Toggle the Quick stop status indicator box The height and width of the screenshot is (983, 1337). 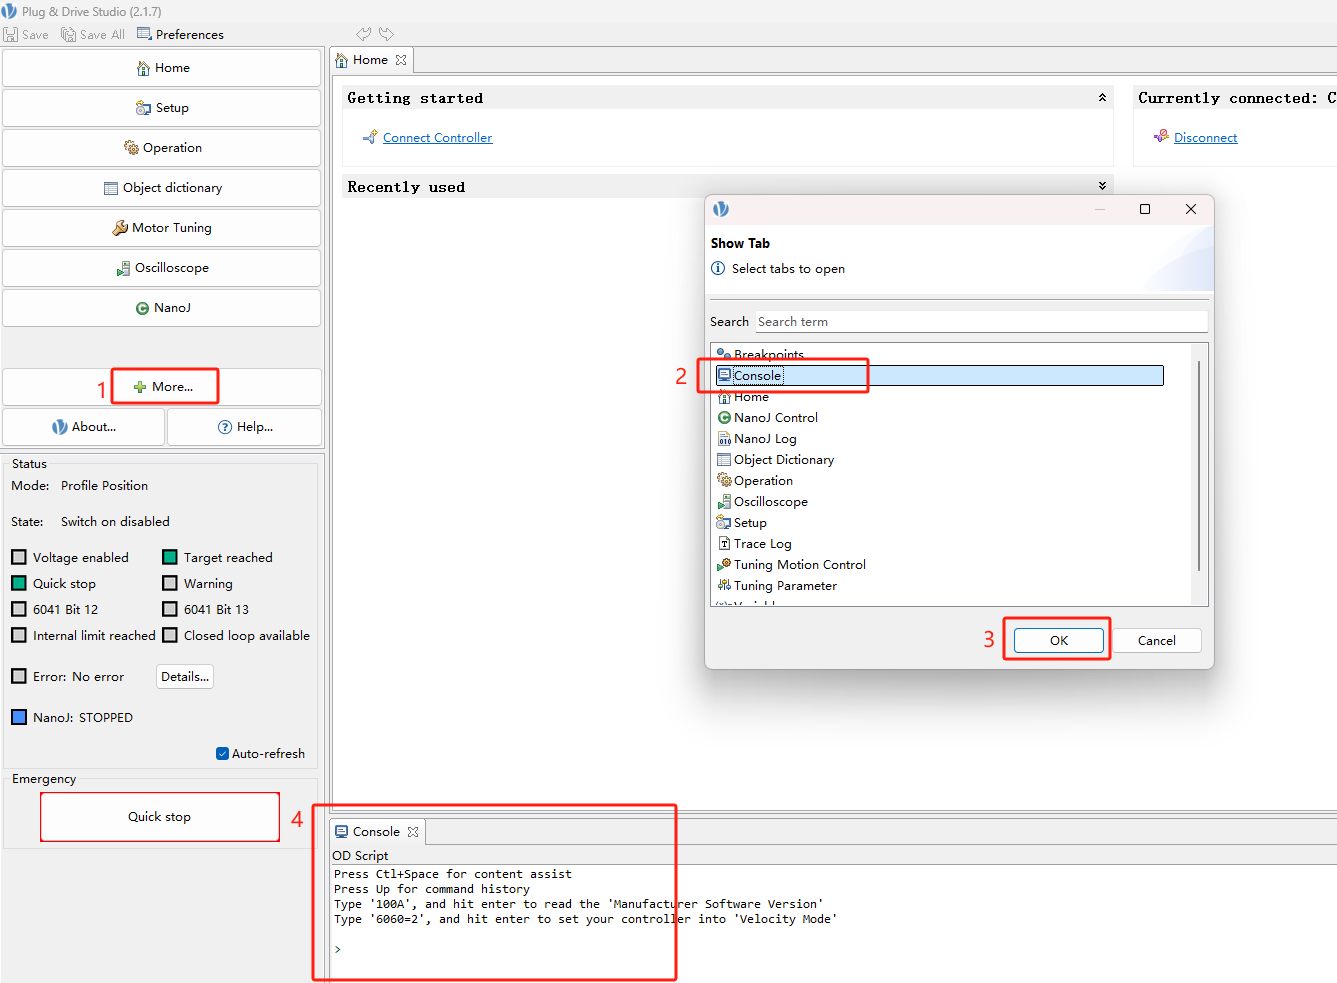coord(19,583)
